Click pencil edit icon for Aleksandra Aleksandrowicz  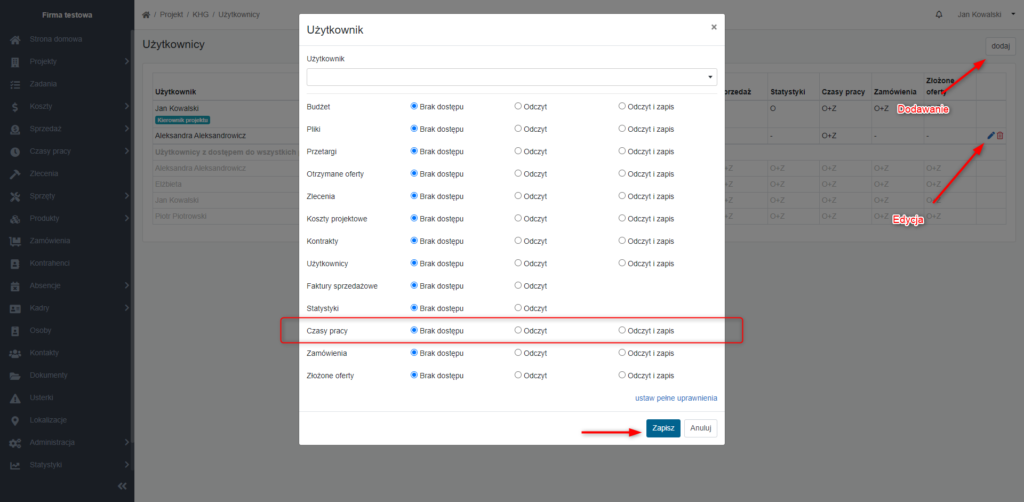tap(991, 135)
